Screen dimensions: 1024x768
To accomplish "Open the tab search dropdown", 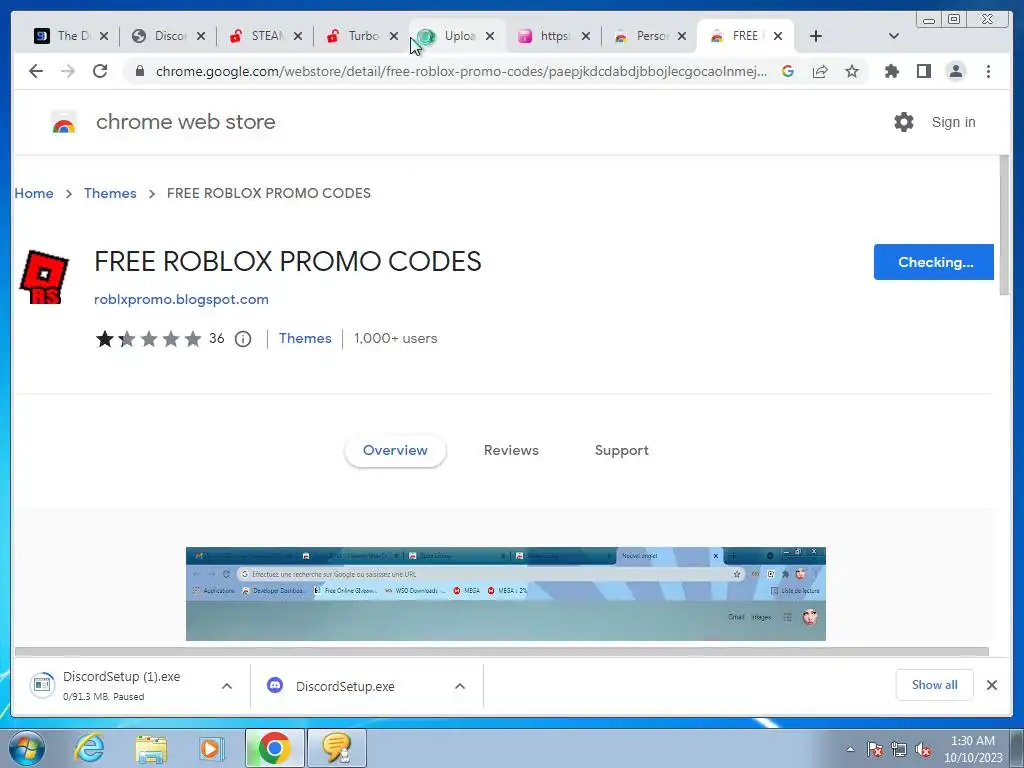I will 894,36.
